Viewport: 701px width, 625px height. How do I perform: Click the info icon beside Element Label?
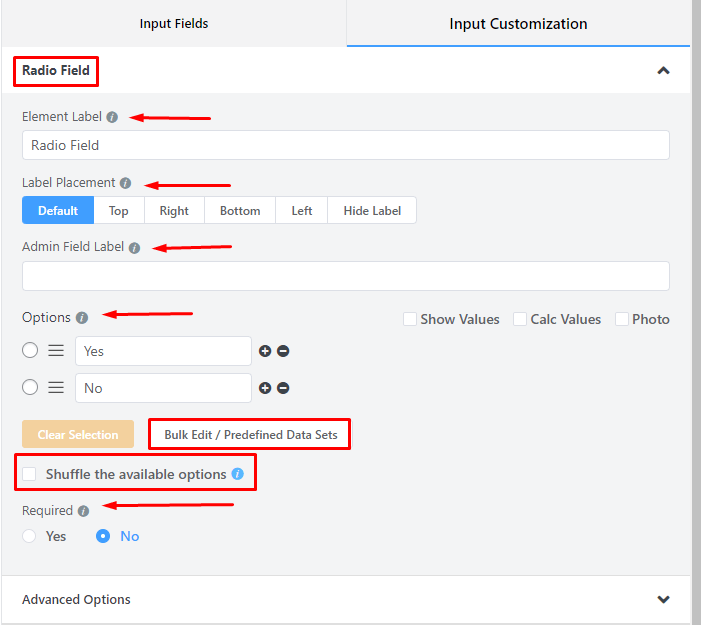coord(112,117)
